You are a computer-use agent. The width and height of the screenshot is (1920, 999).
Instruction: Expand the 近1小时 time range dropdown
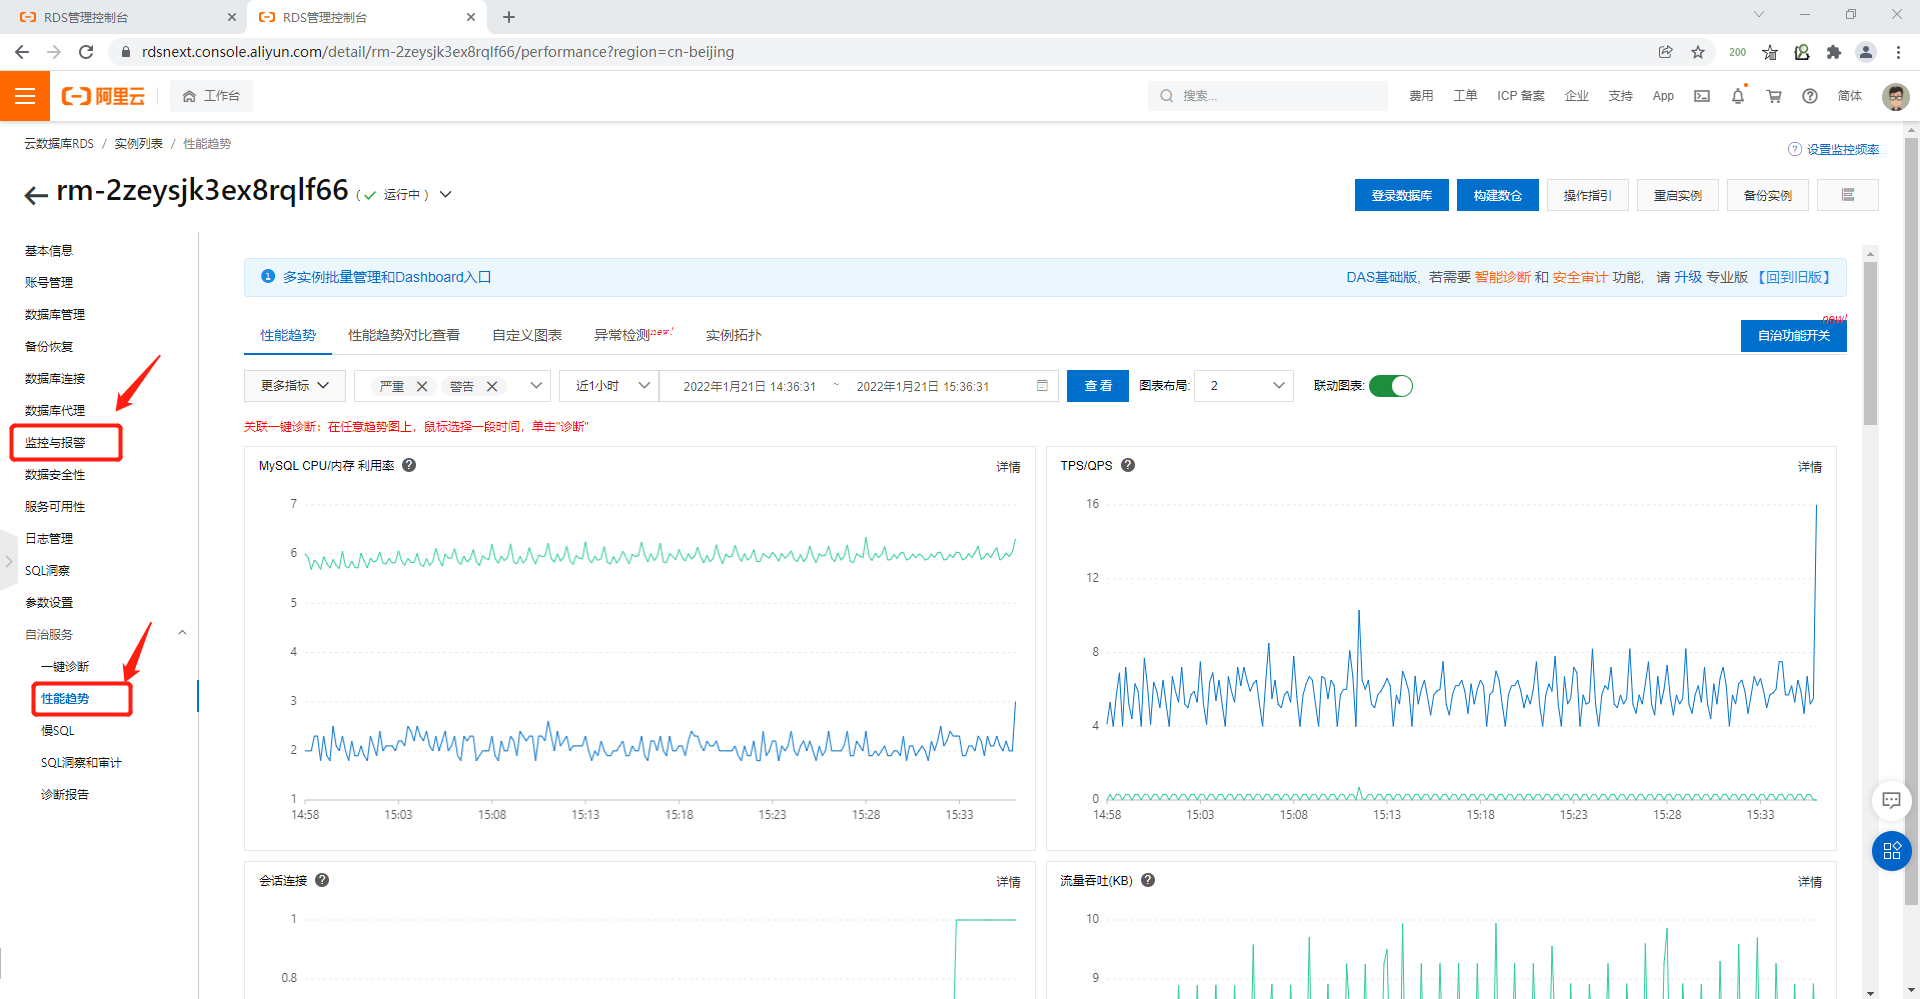pos(609,386)
